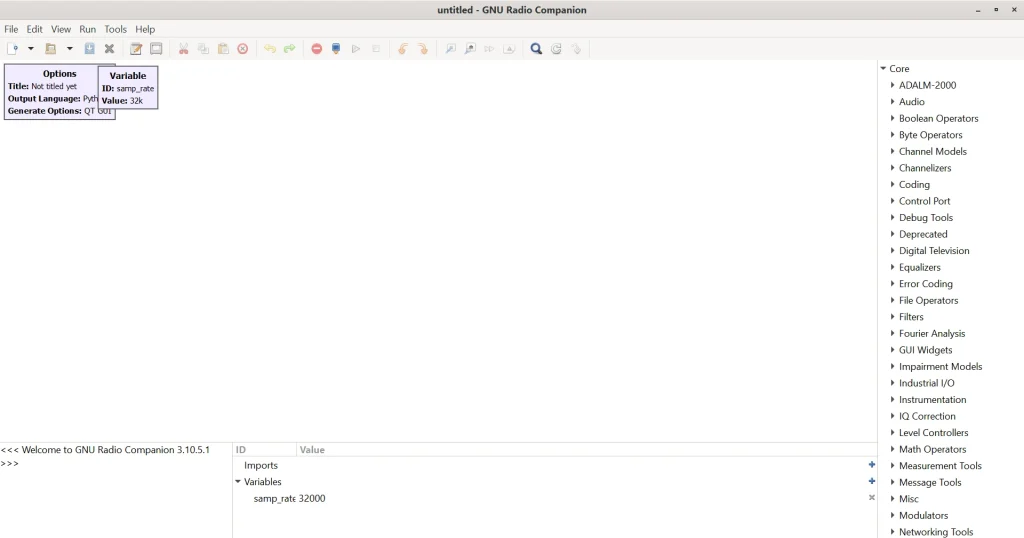Viewport: 1024px width, 538px height.
Task: Expand the ADALM-2000 category
Action: [x=892, y=85]
